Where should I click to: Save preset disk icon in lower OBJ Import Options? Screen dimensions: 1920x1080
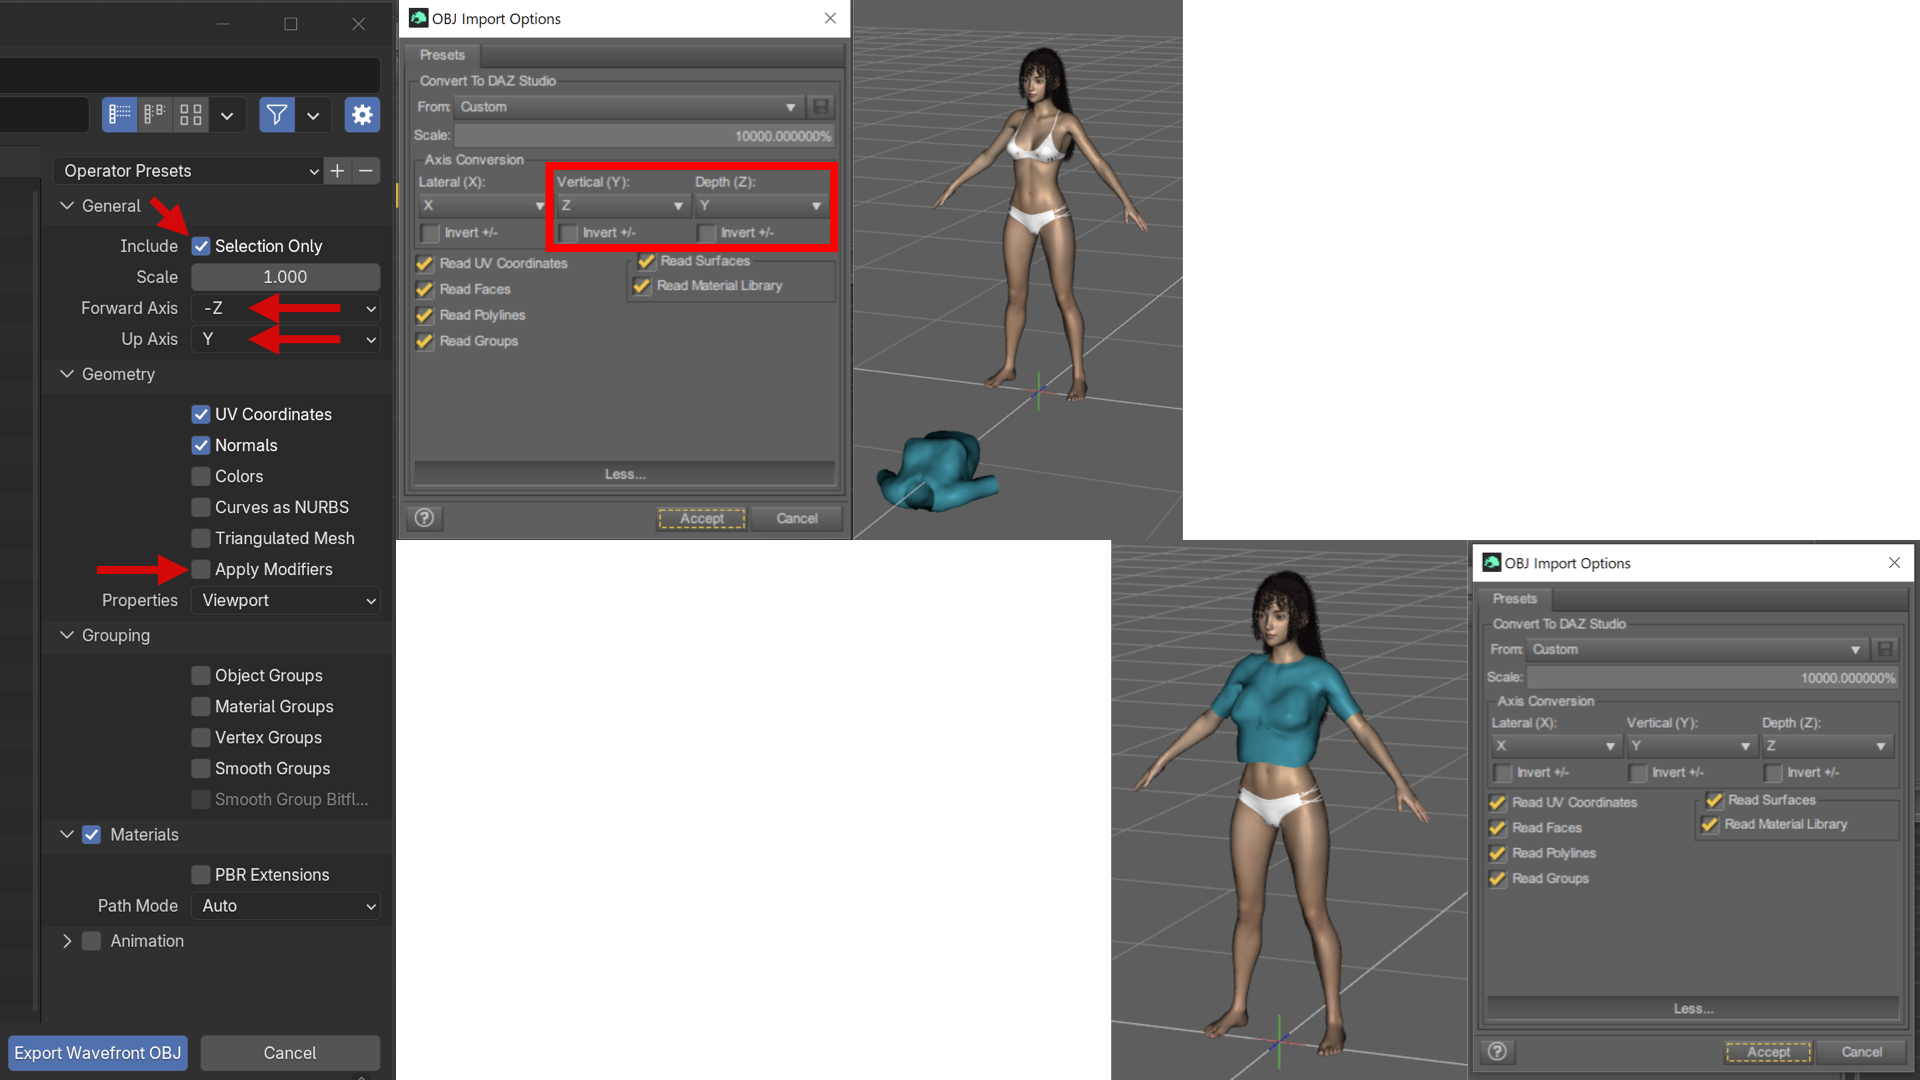pyautogui.click(x=1884, y=649)
